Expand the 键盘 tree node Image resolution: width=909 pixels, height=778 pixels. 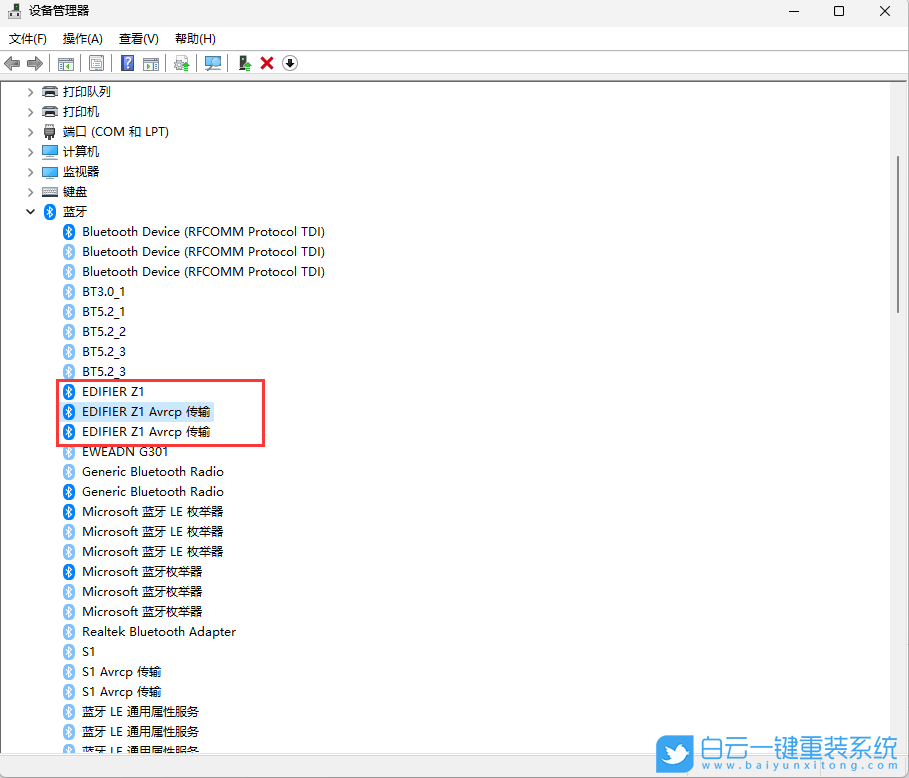point(30,191)
